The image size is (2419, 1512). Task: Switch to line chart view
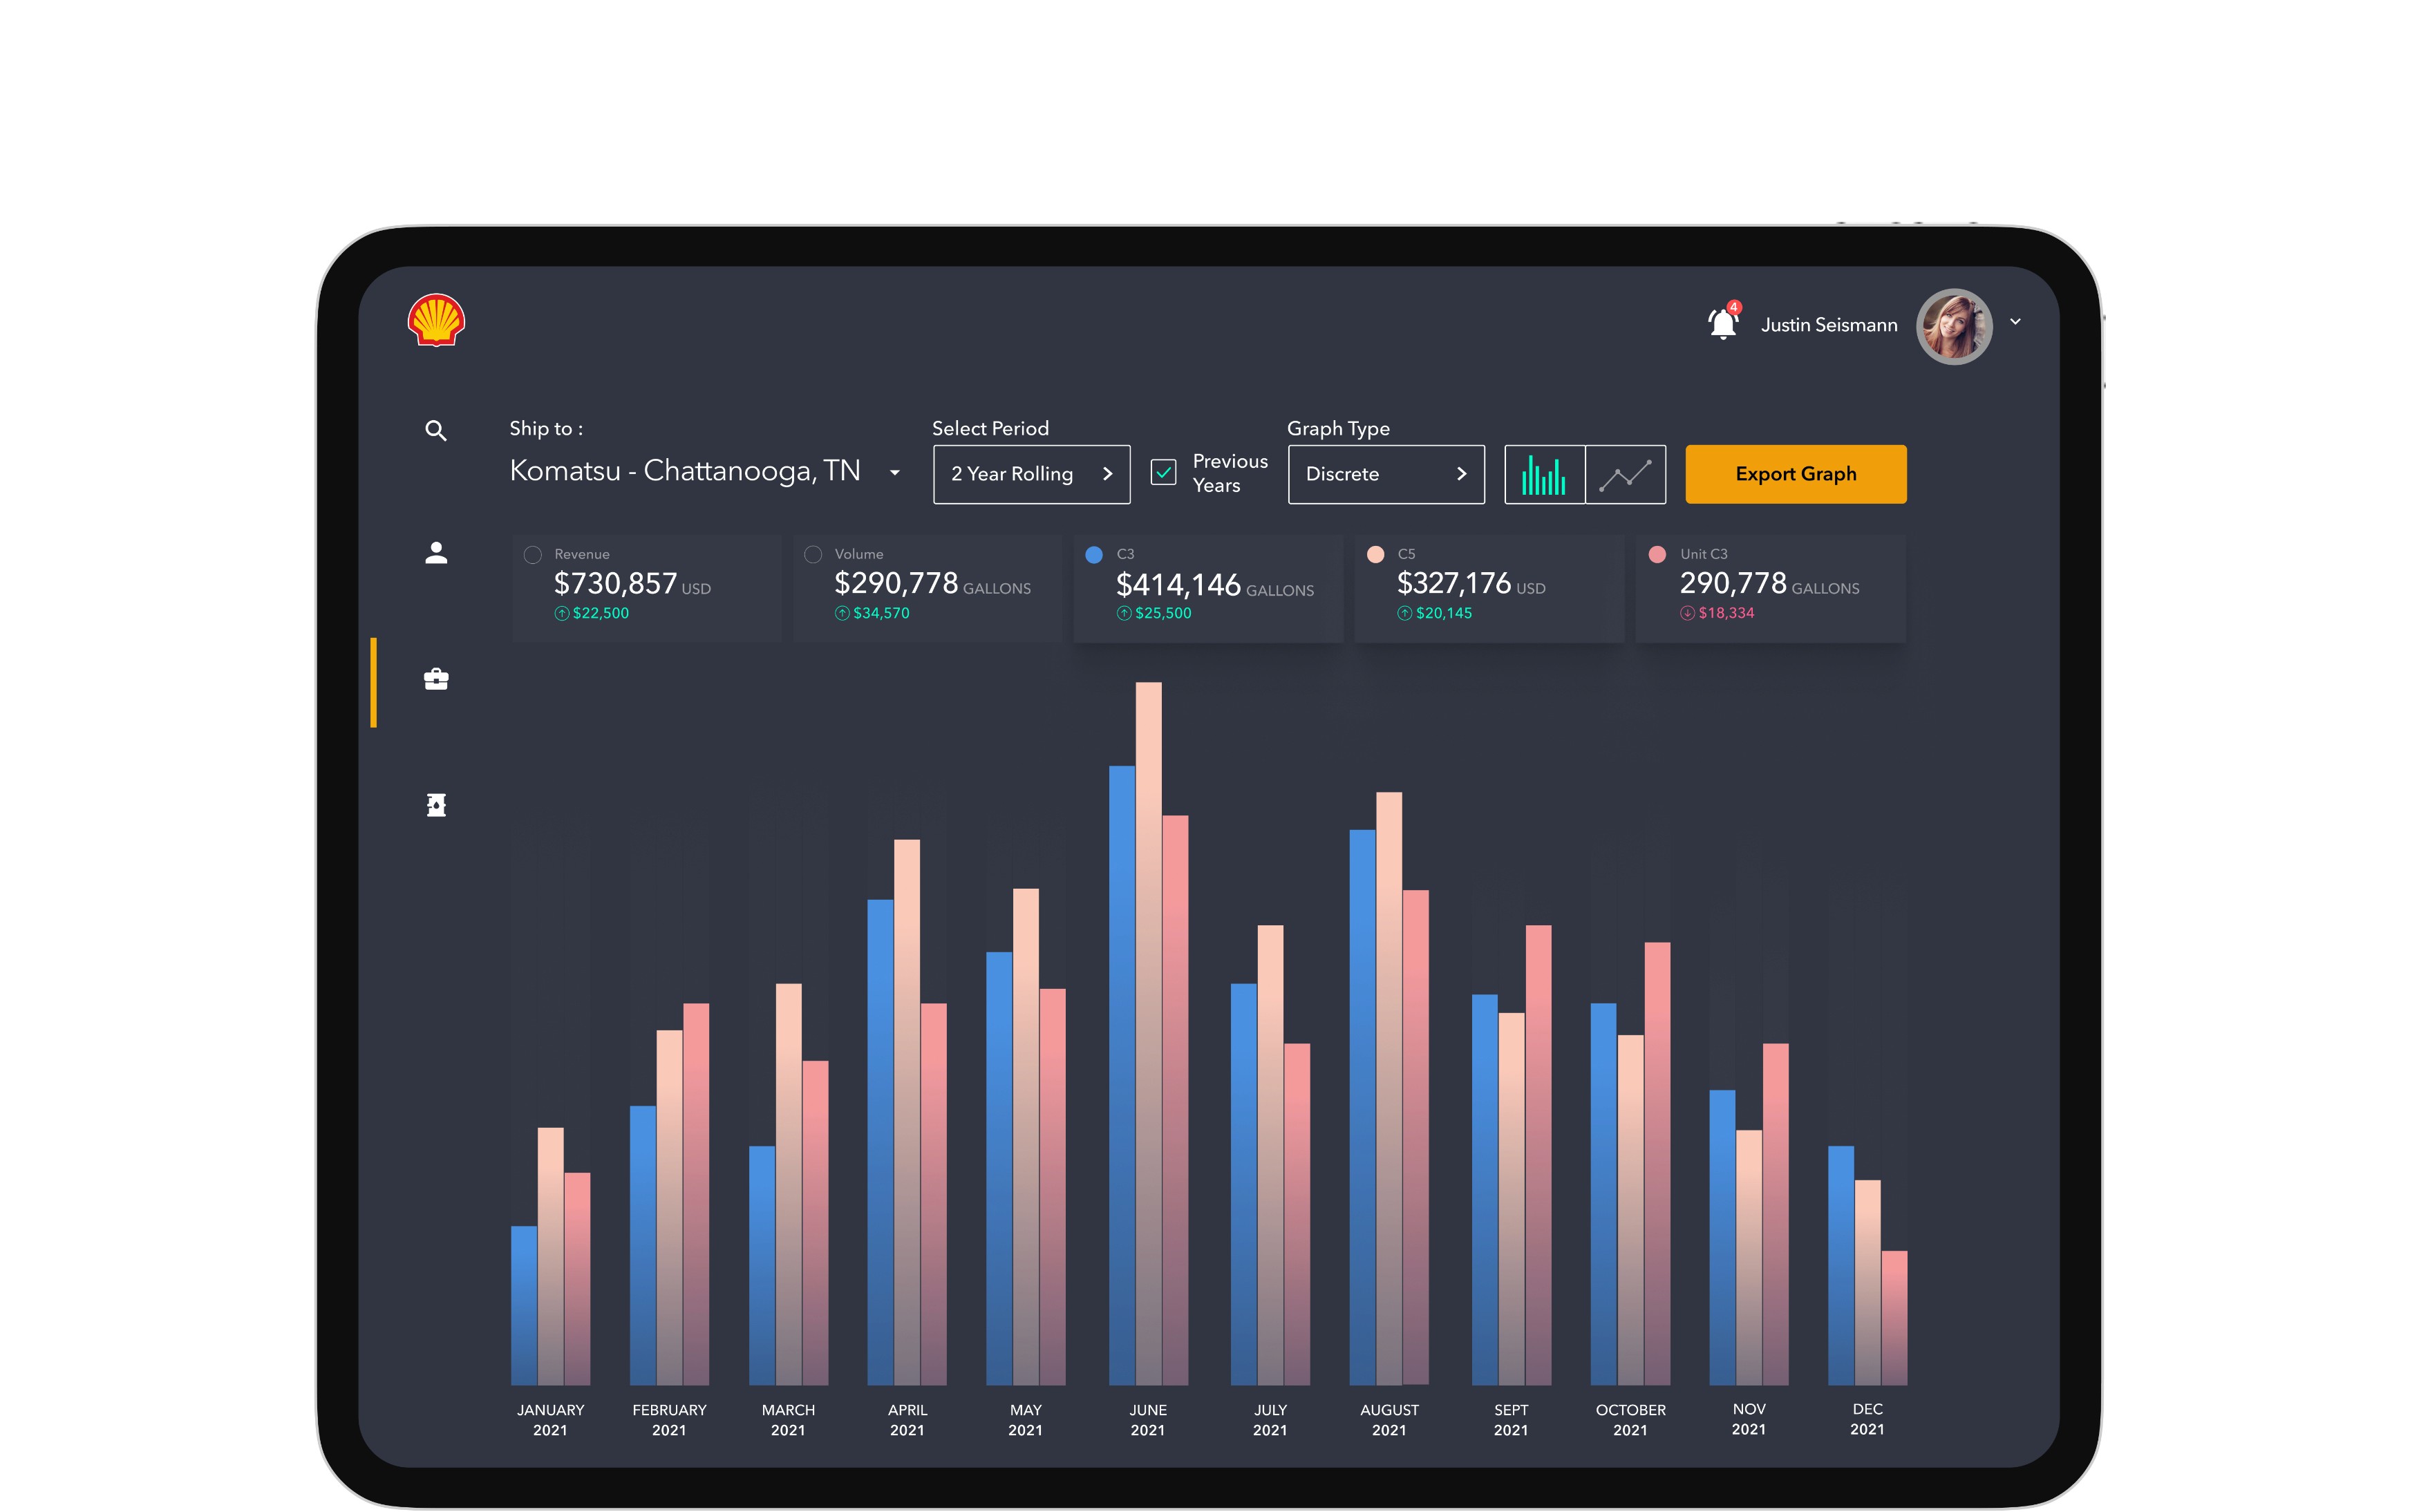(1625, 475)
